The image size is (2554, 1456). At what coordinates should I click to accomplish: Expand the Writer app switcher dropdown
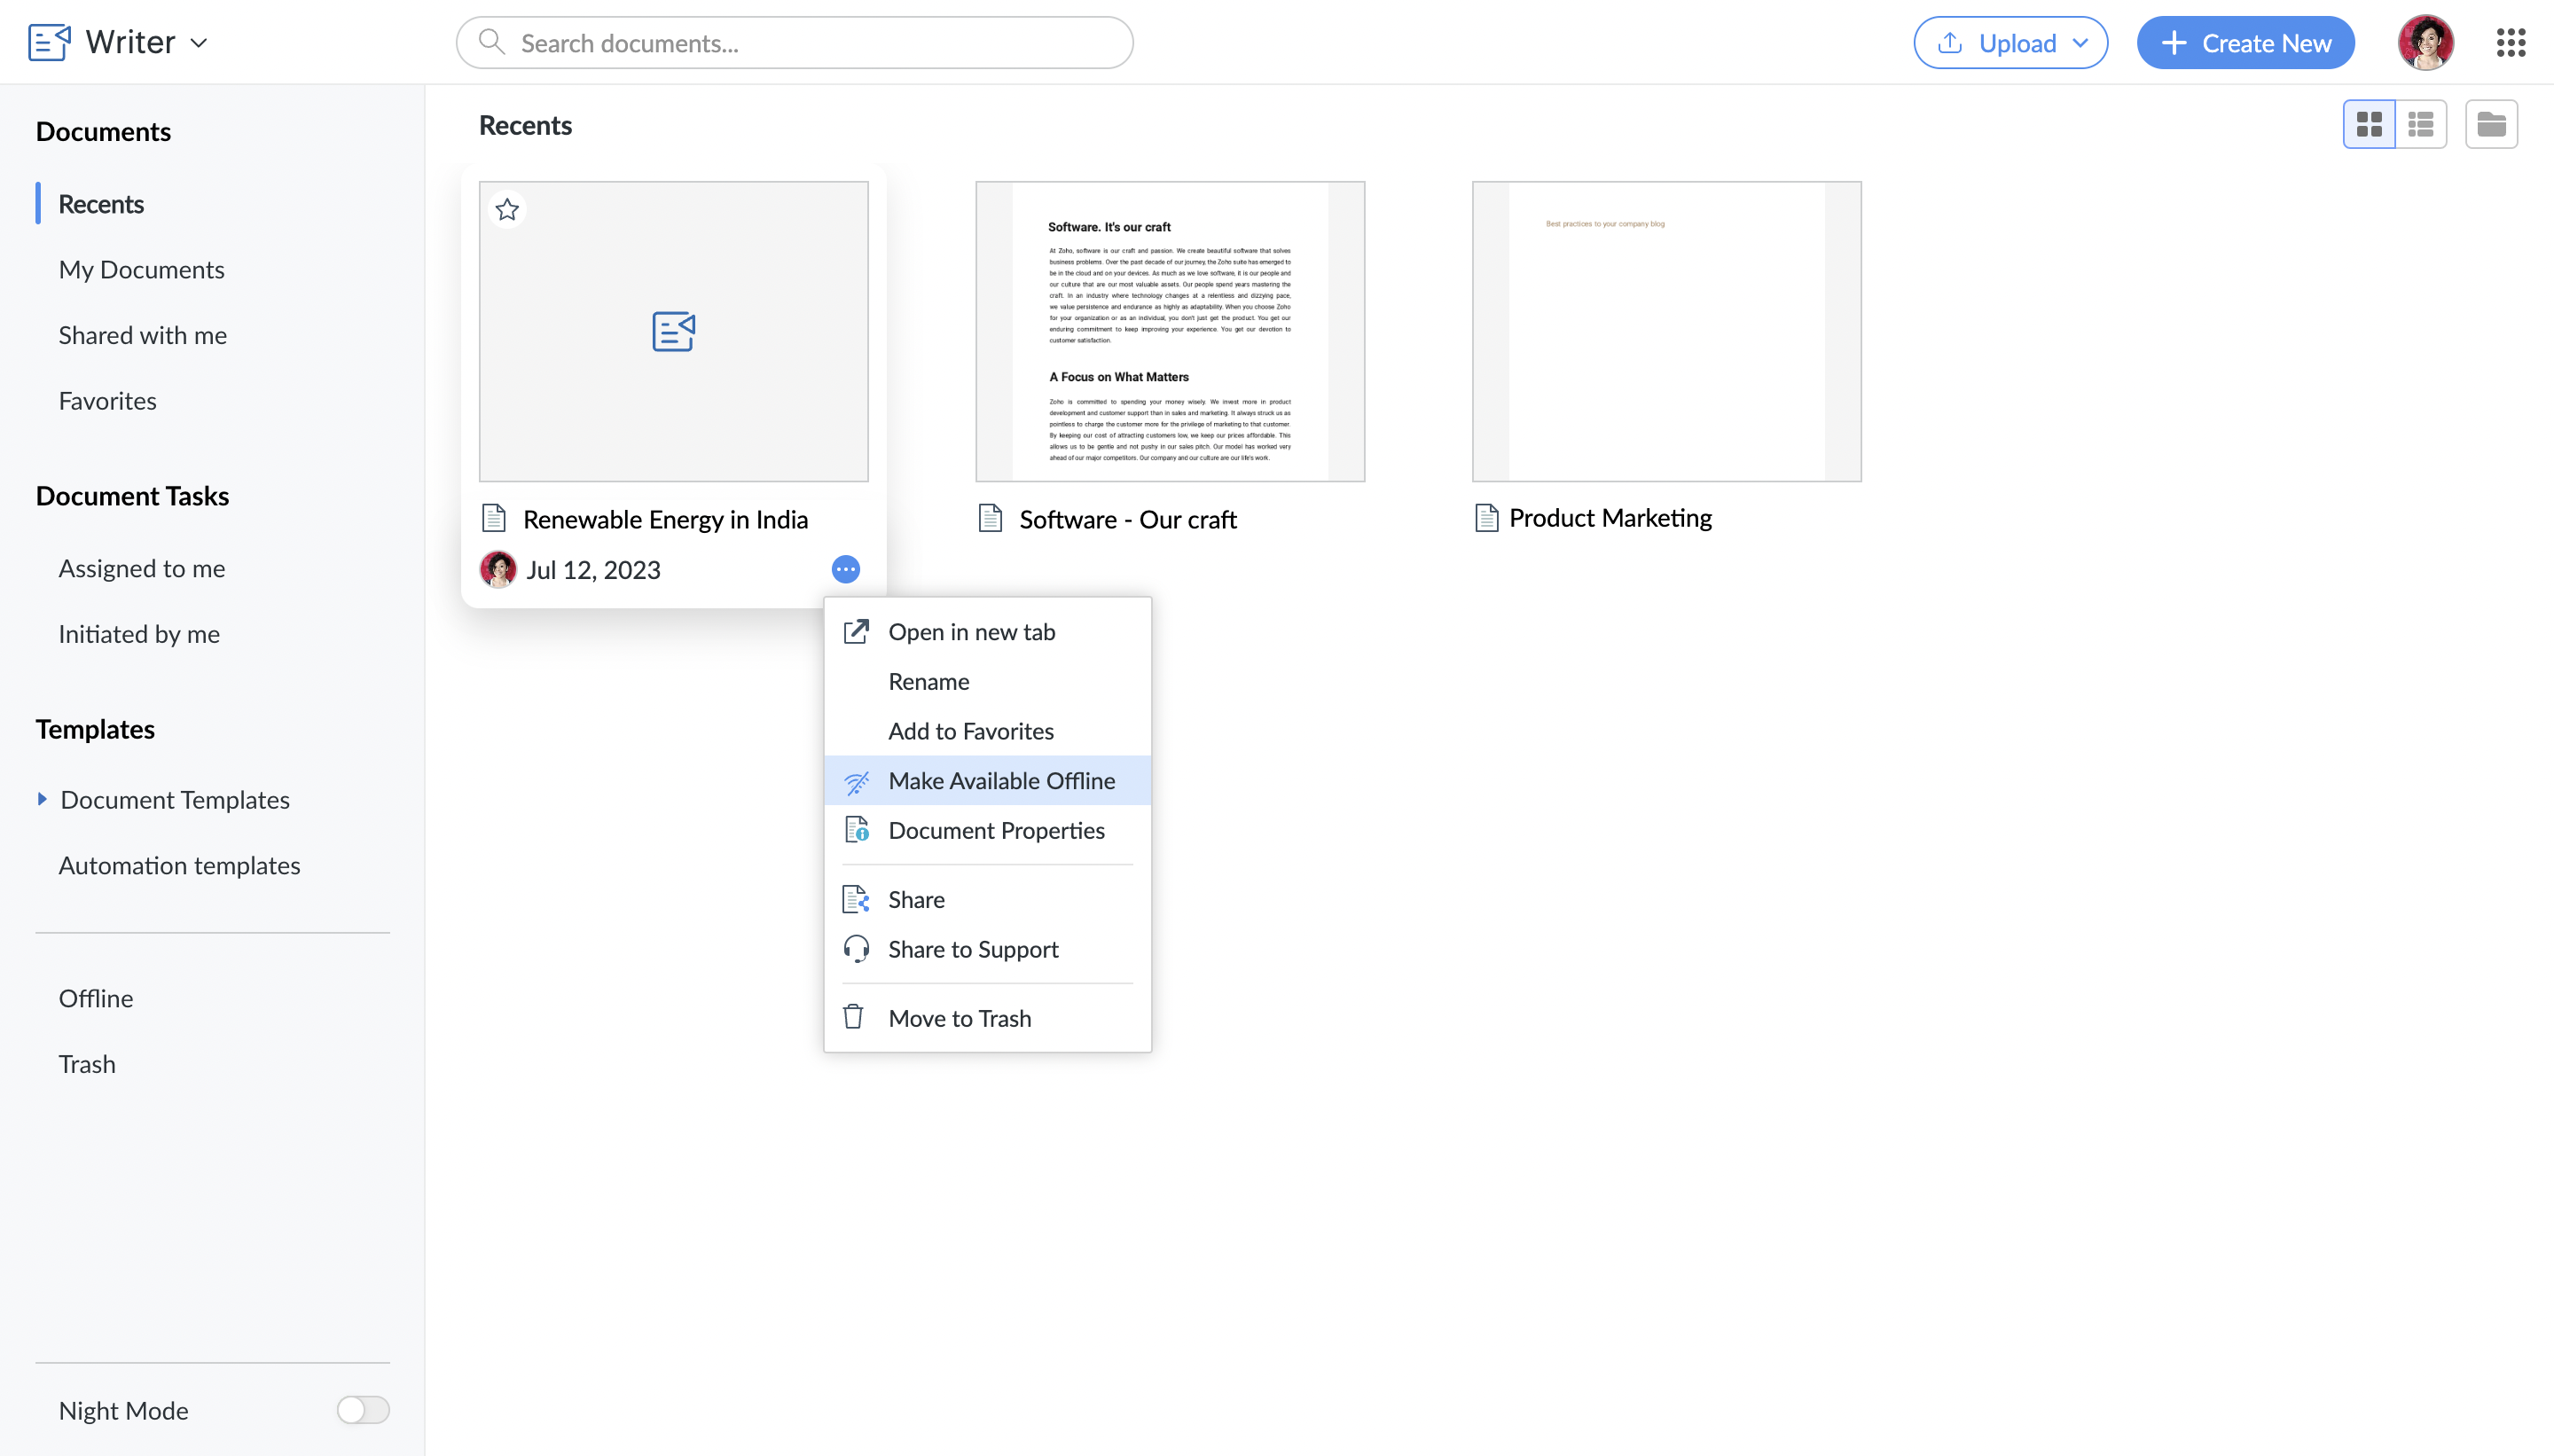click(199, 43)
